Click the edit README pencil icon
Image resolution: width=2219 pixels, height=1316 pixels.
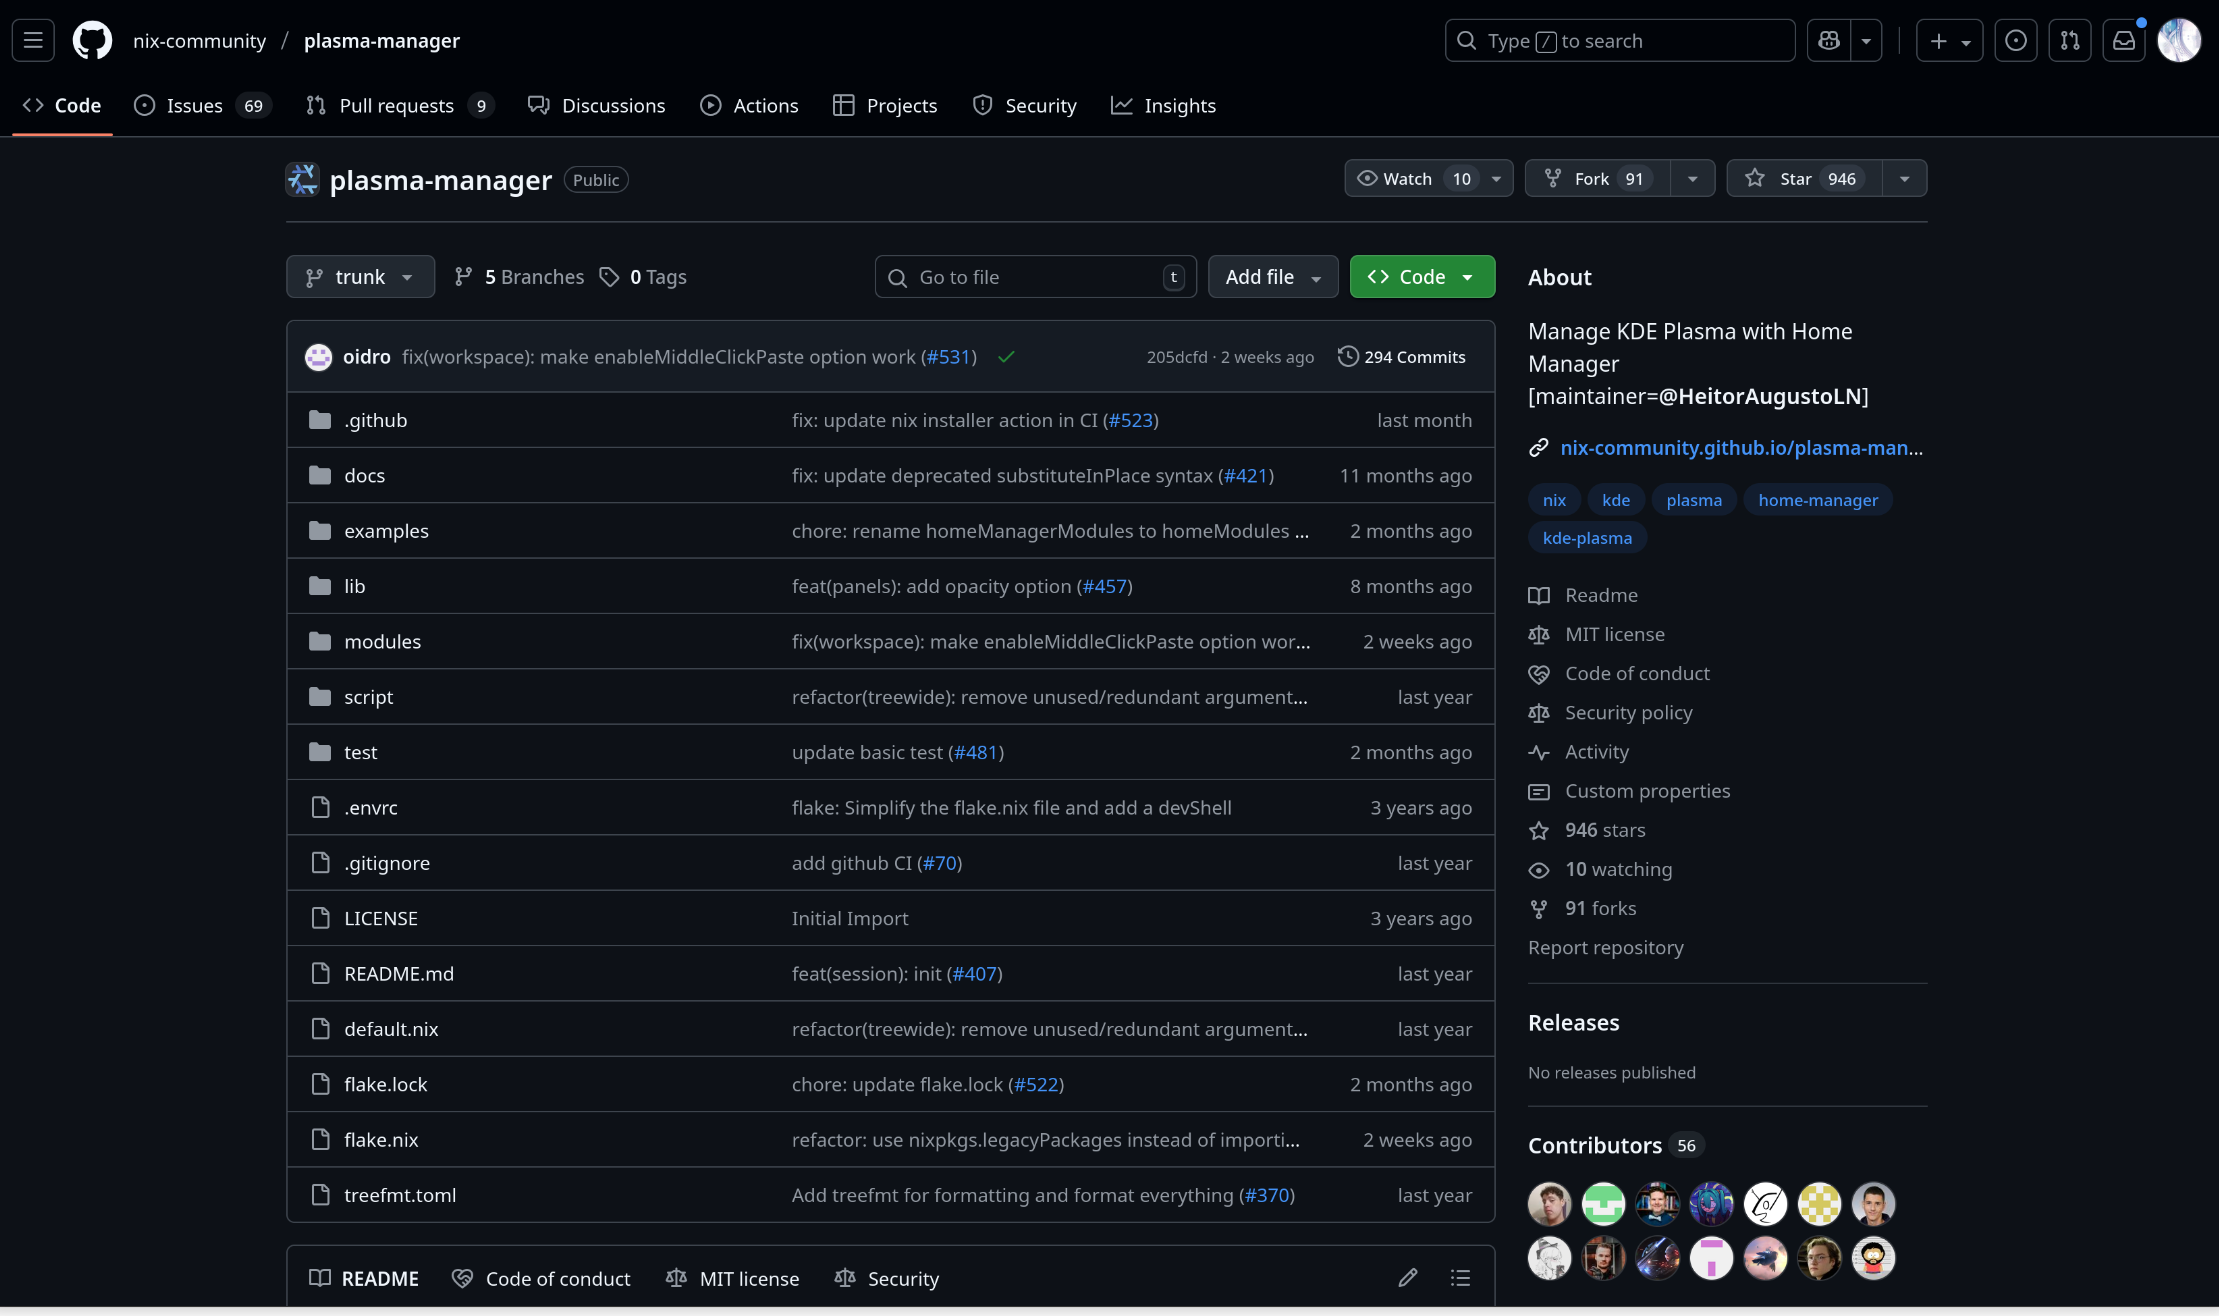[x=1407, y=1278]
